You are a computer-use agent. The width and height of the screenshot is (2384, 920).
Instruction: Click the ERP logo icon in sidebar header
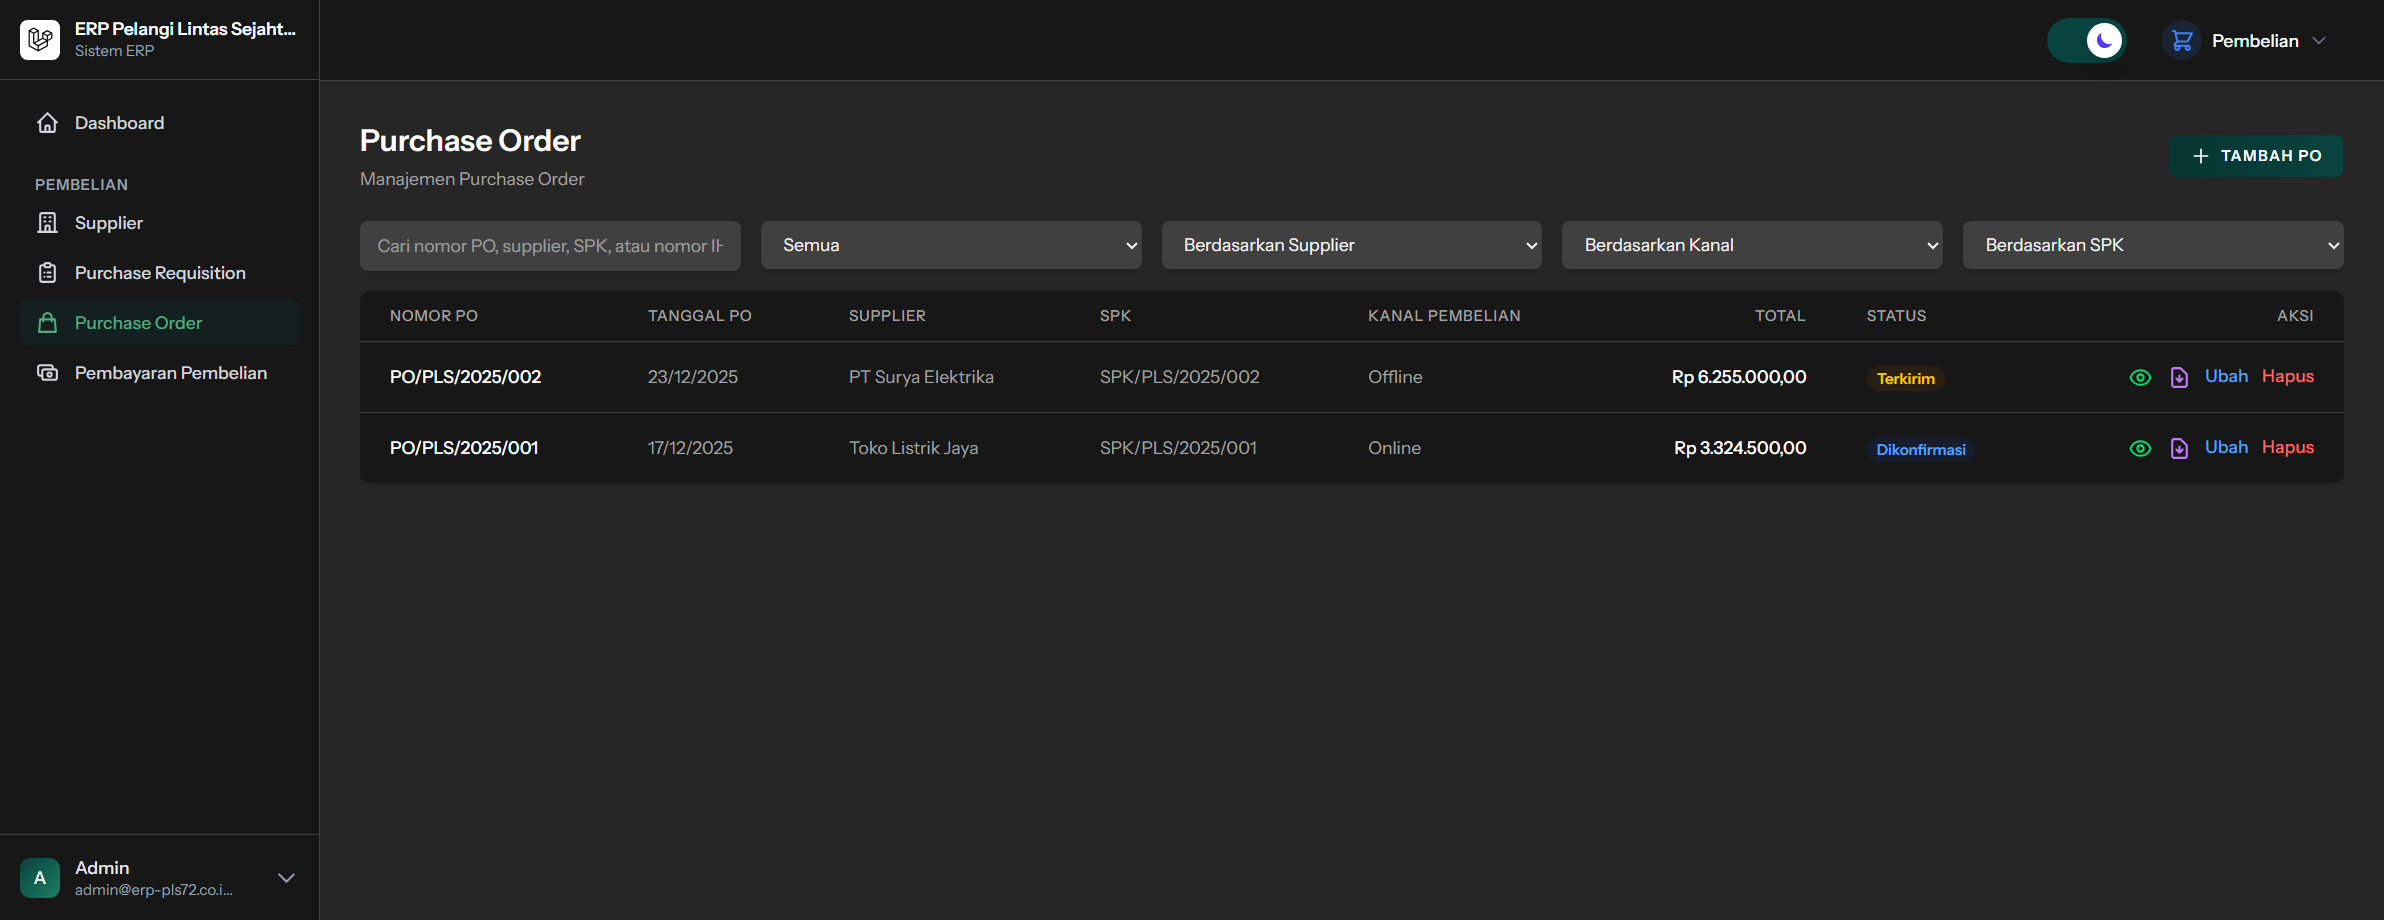pyautogui.click(x=40, y=40)
